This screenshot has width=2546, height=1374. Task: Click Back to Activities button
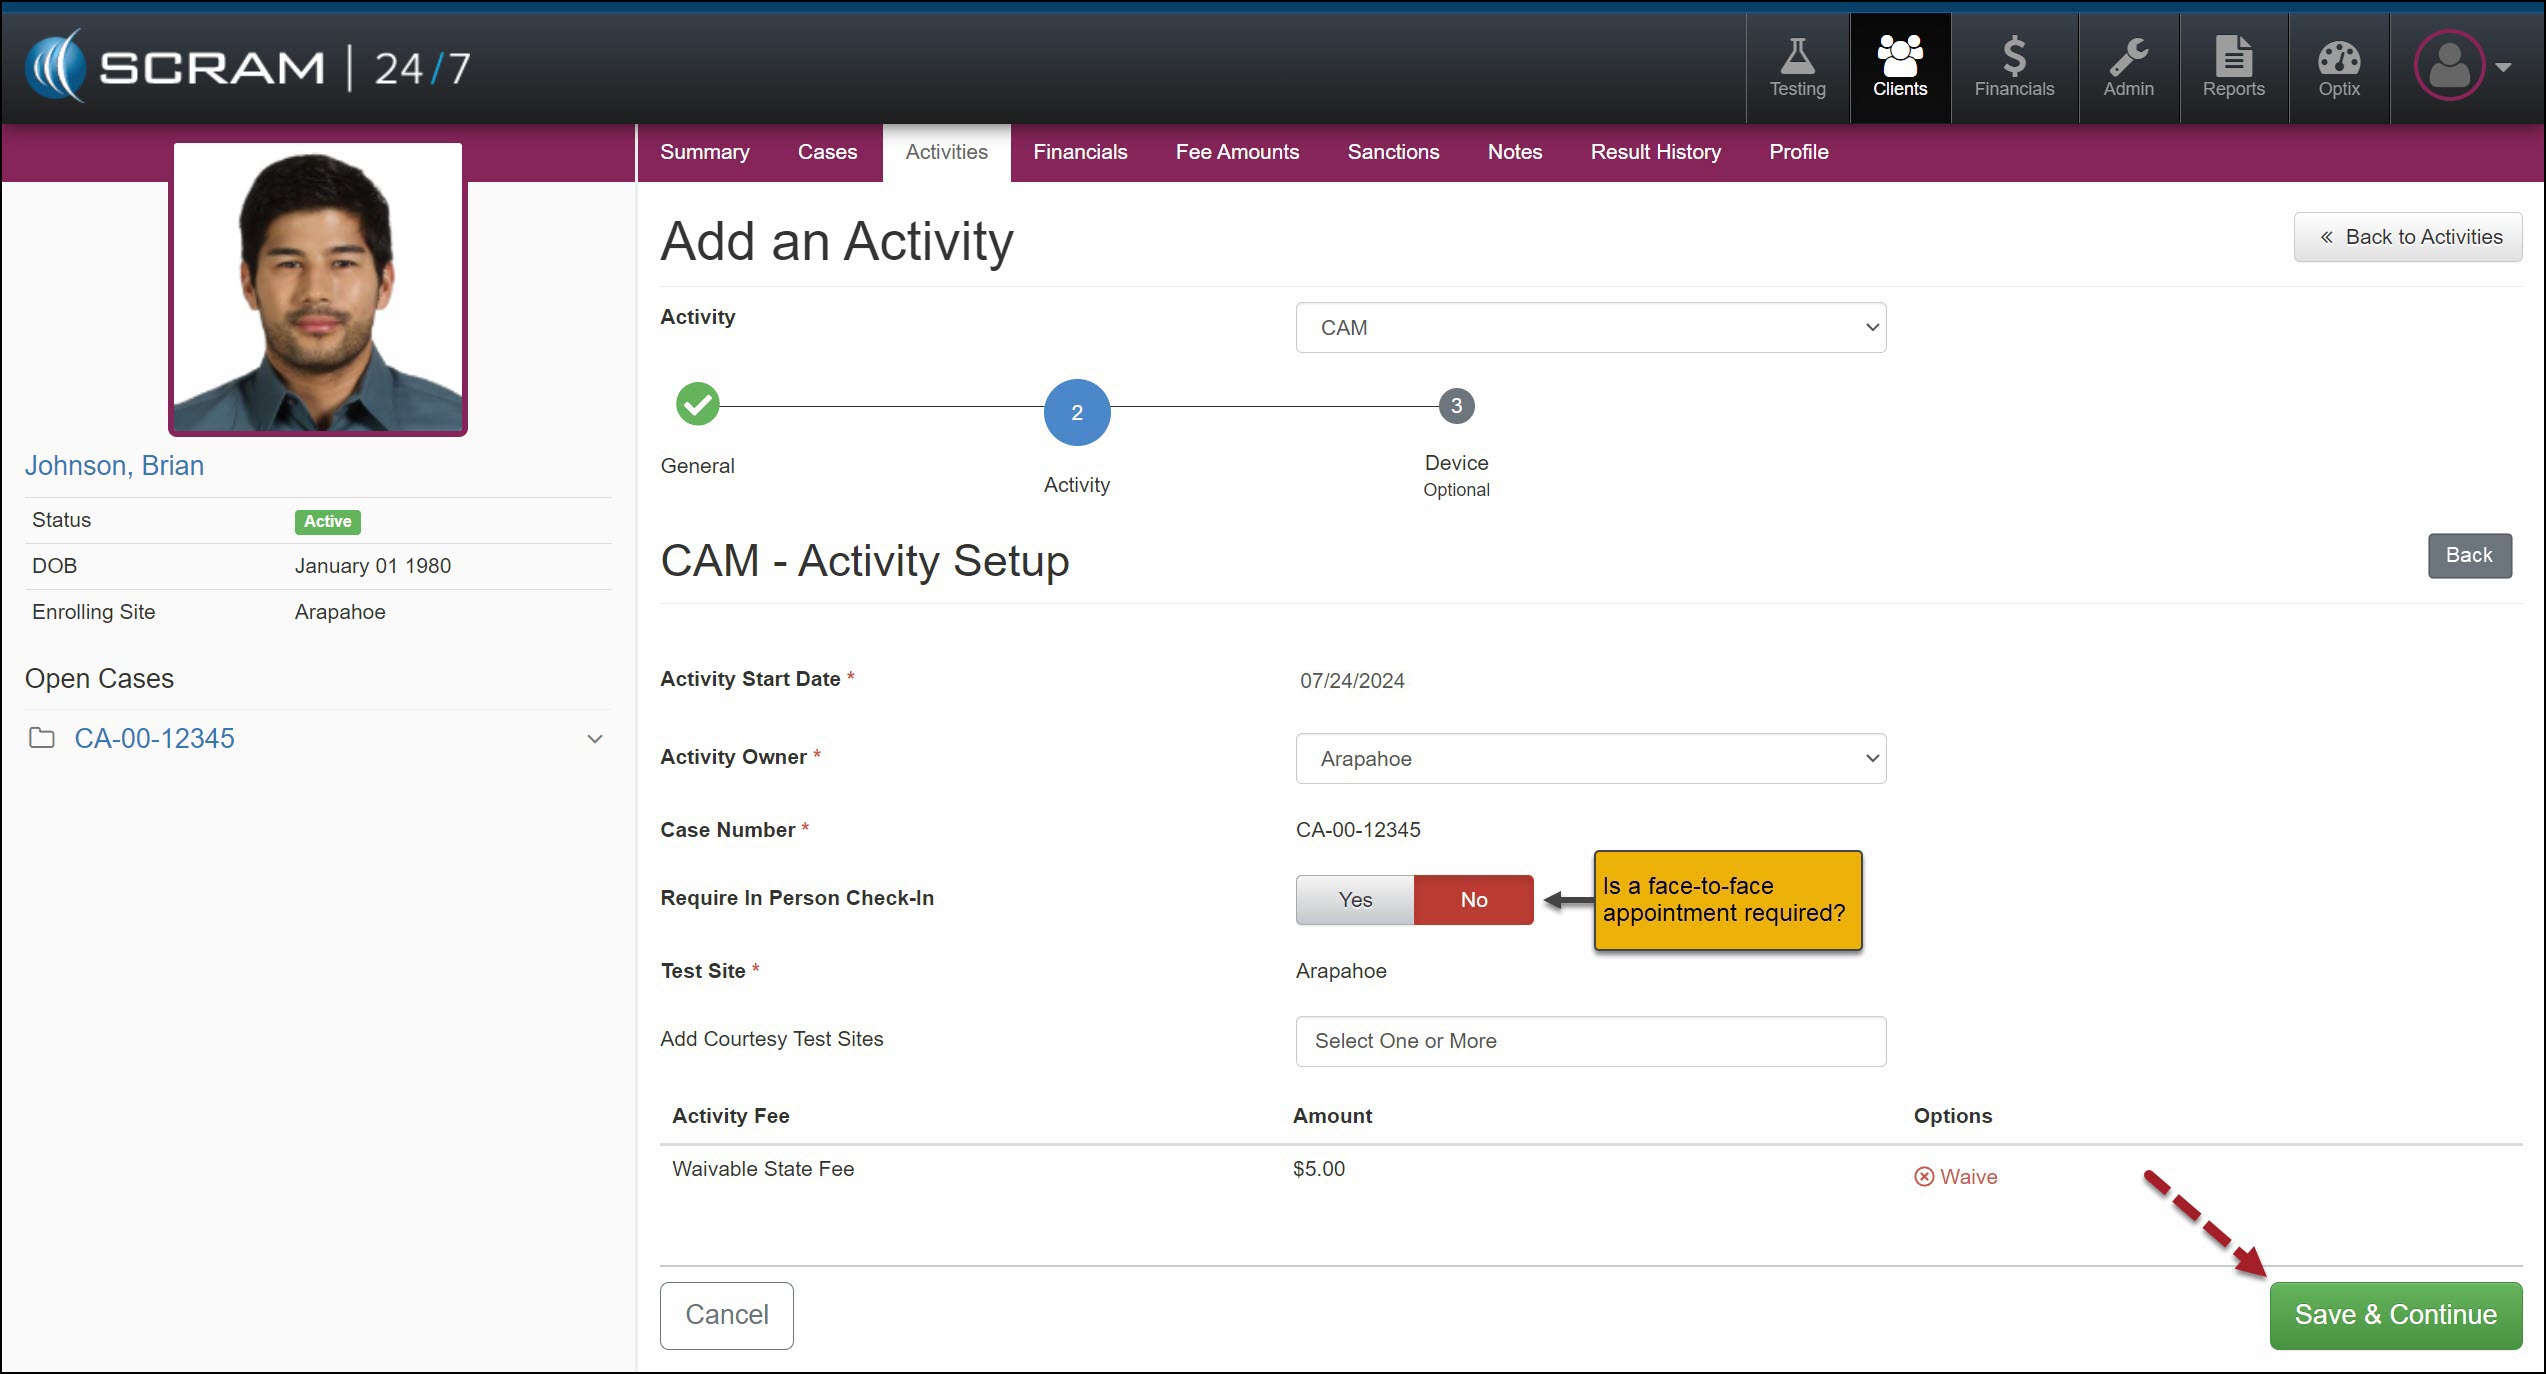coord(2407,237)
